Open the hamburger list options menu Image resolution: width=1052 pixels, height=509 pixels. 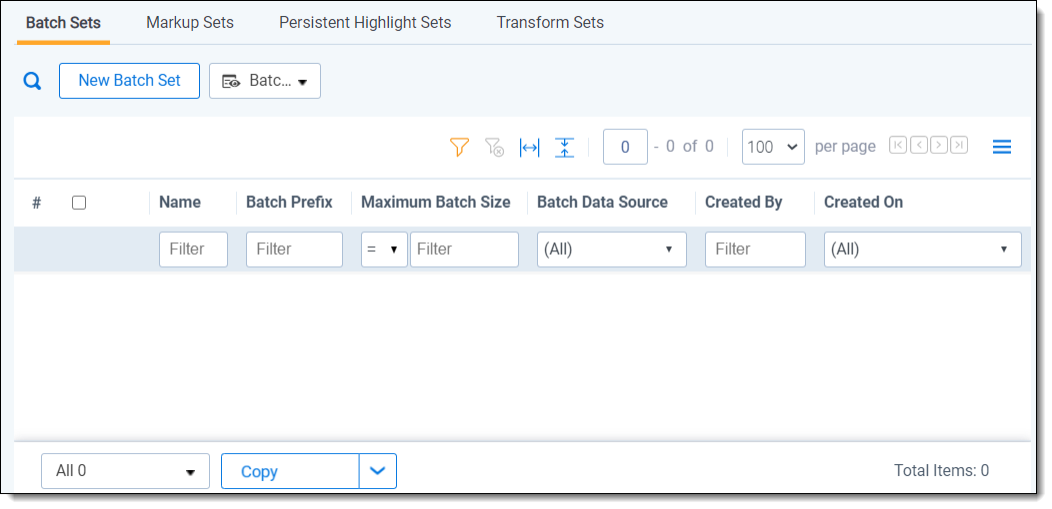[x=1001, y=147]
